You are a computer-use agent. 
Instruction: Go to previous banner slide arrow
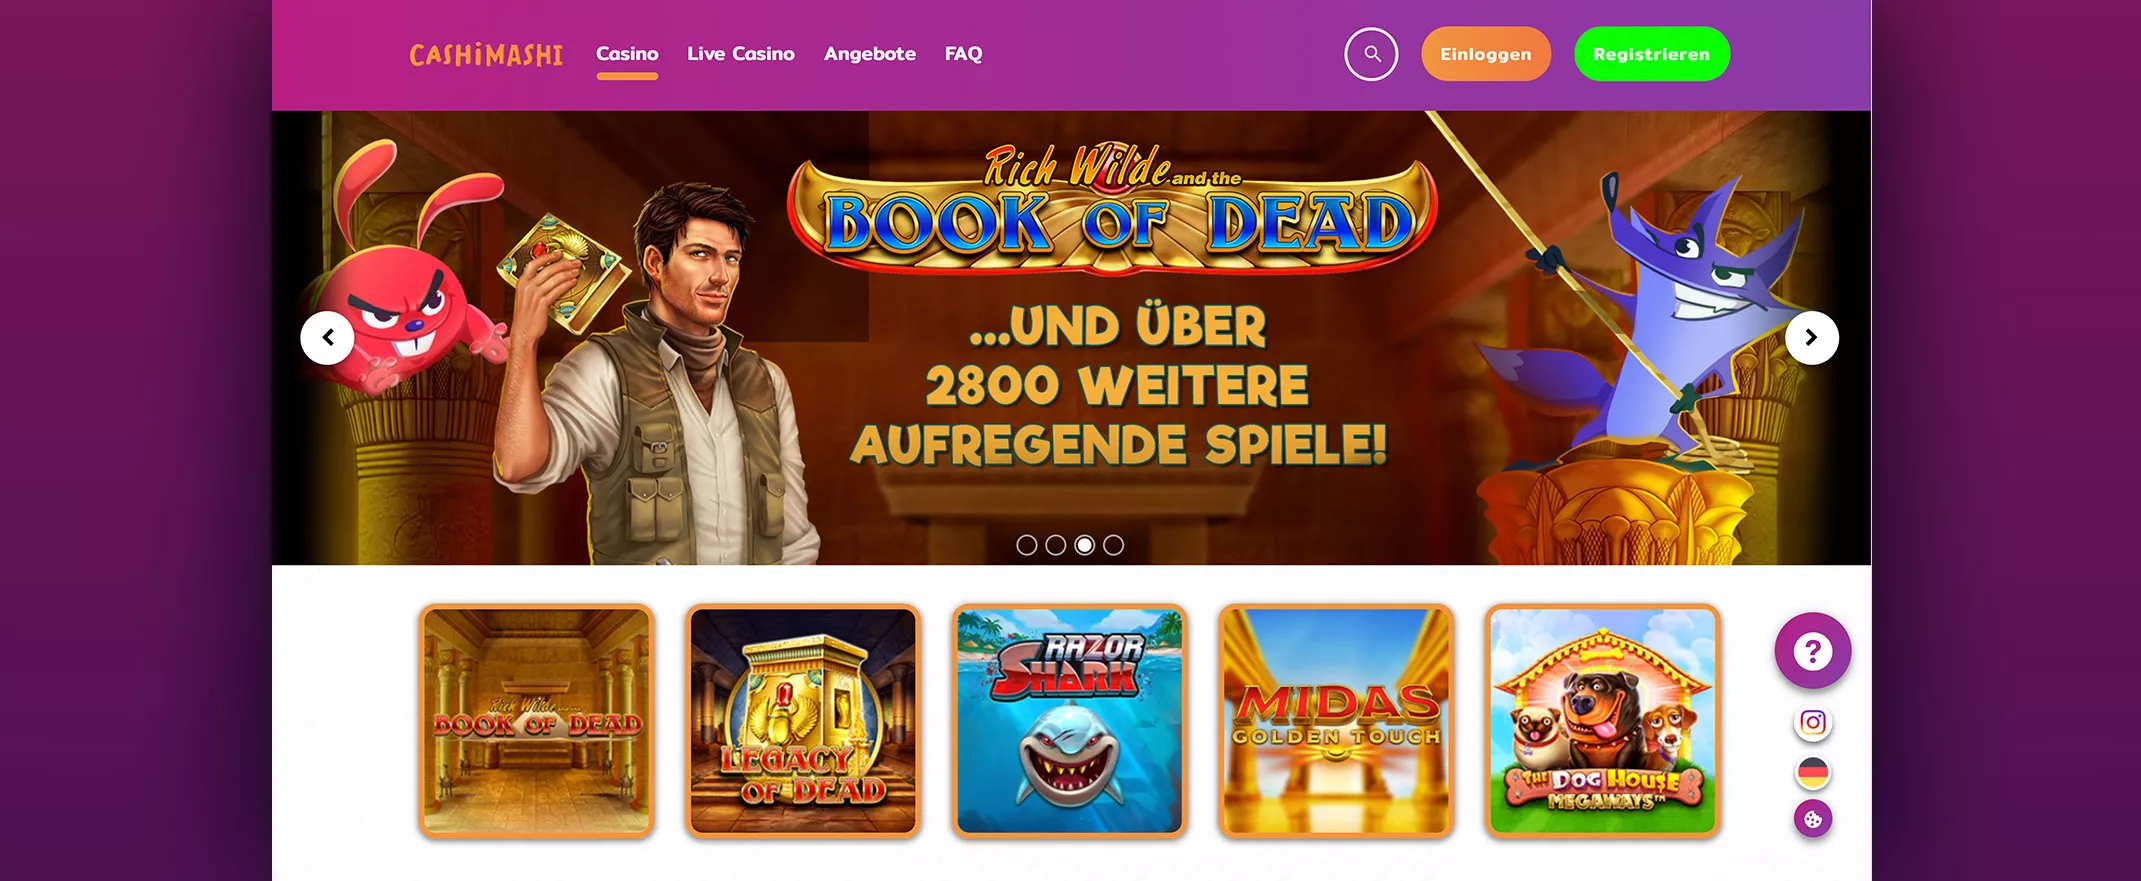pyautogui.click(x=327, y=338)
